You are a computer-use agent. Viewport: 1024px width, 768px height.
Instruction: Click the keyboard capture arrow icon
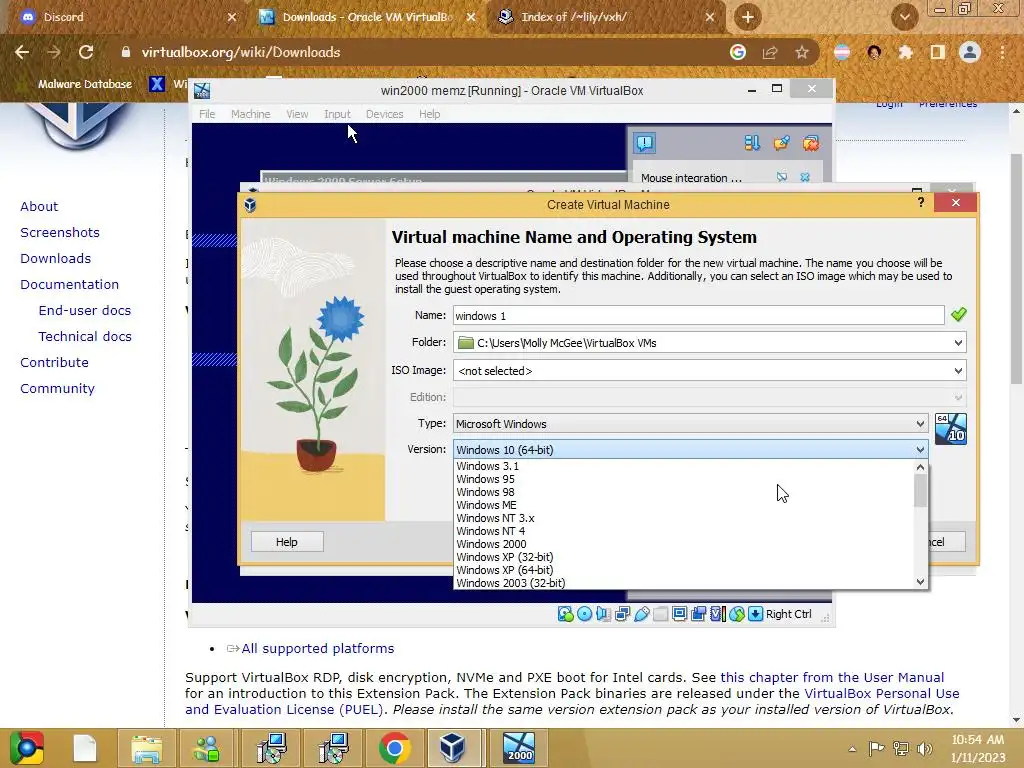[756, 614]
